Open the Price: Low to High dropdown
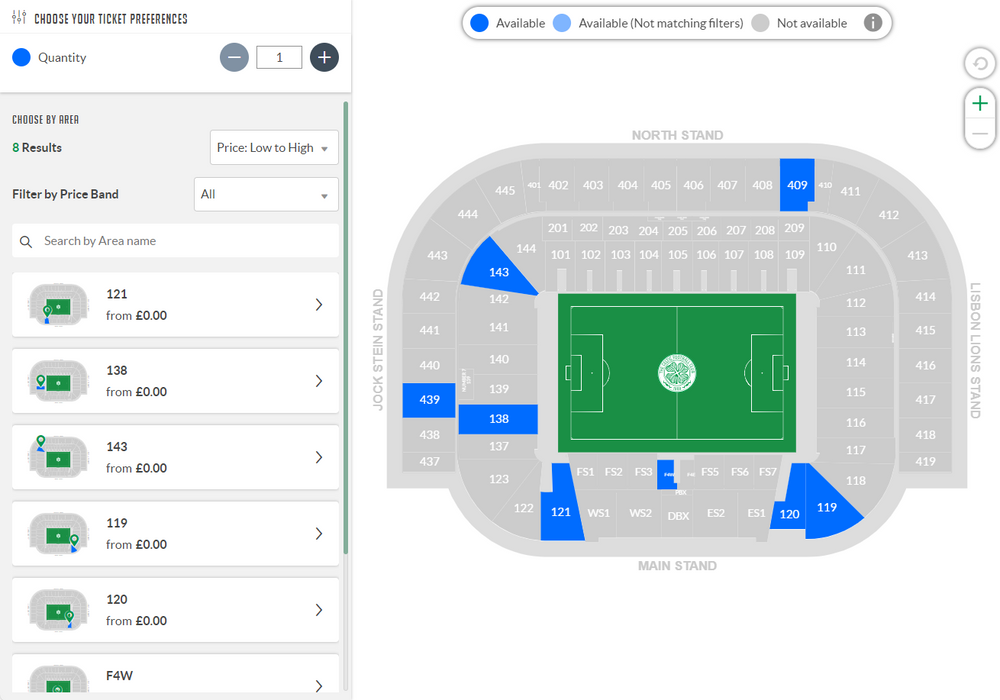Image resolution: width=1000 pixels, height=700 pixels. click(x=274, y=148)
